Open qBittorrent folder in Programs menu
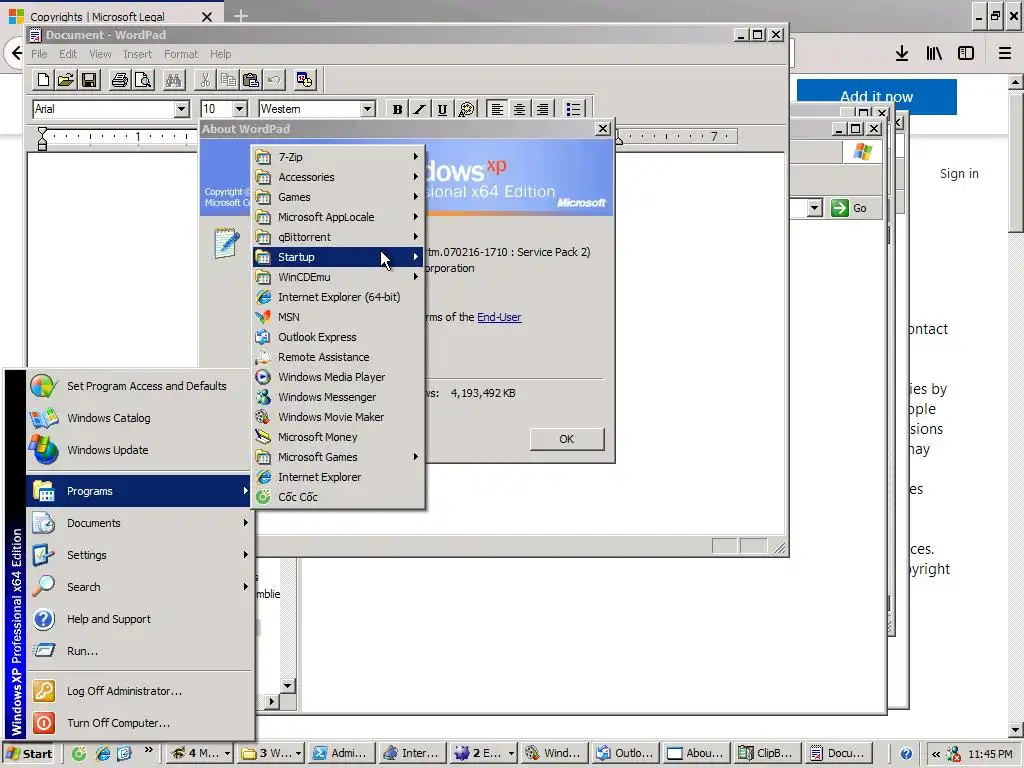 (338, 237)
